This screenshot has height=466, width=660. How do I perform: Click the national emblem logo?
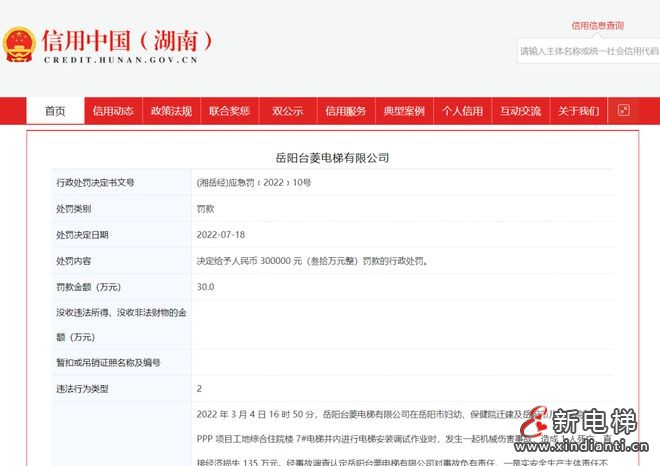[x=19, y=45]
